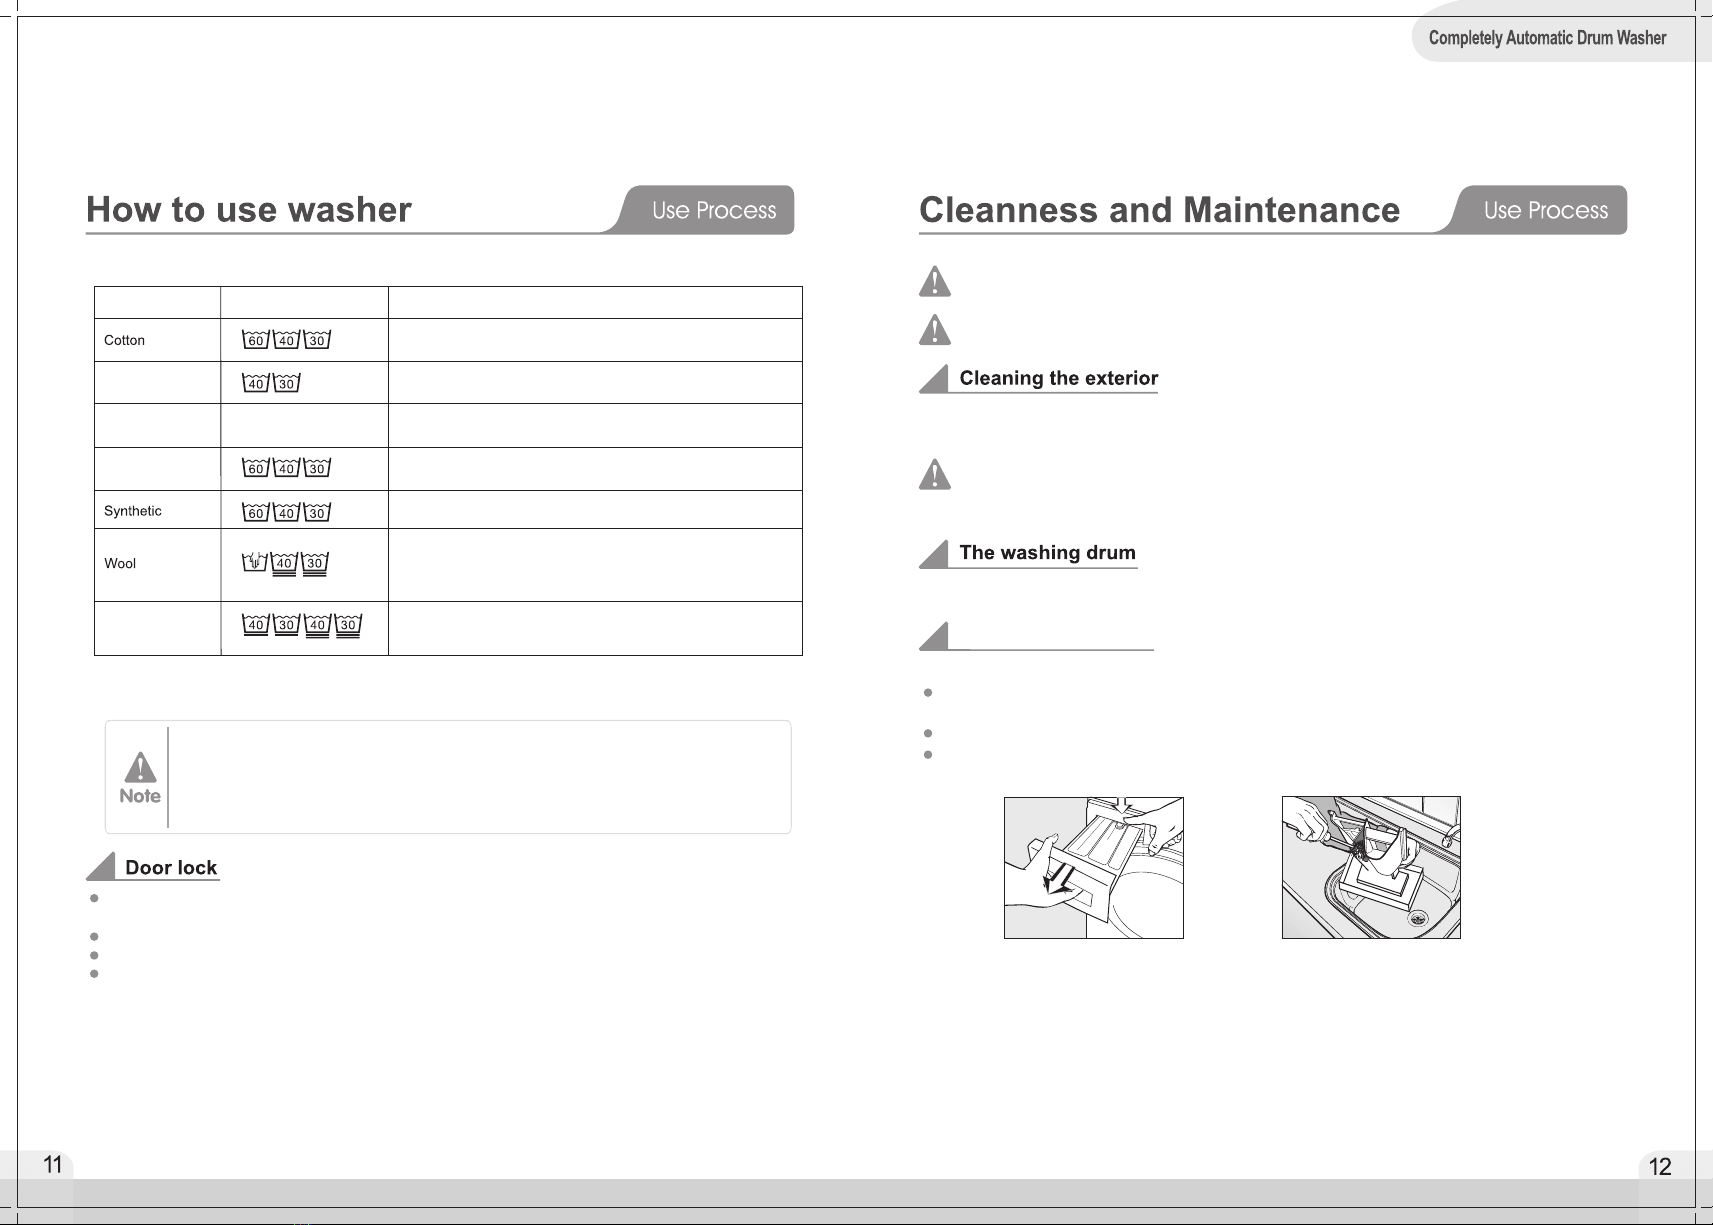Click the Synthetic row wash temperature symbols
The height and width of the screenshot is (1225, 1713).
[286, 512]
